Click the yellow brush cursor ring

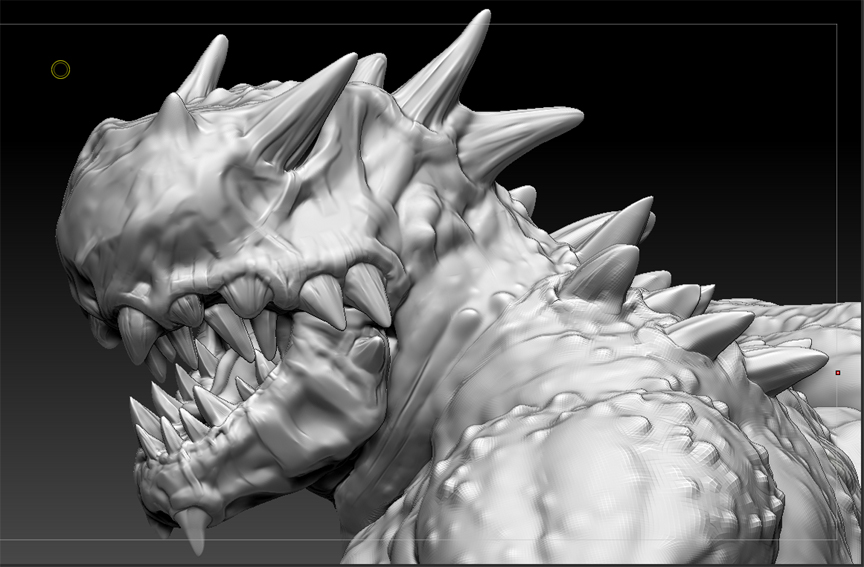[61, 69]
